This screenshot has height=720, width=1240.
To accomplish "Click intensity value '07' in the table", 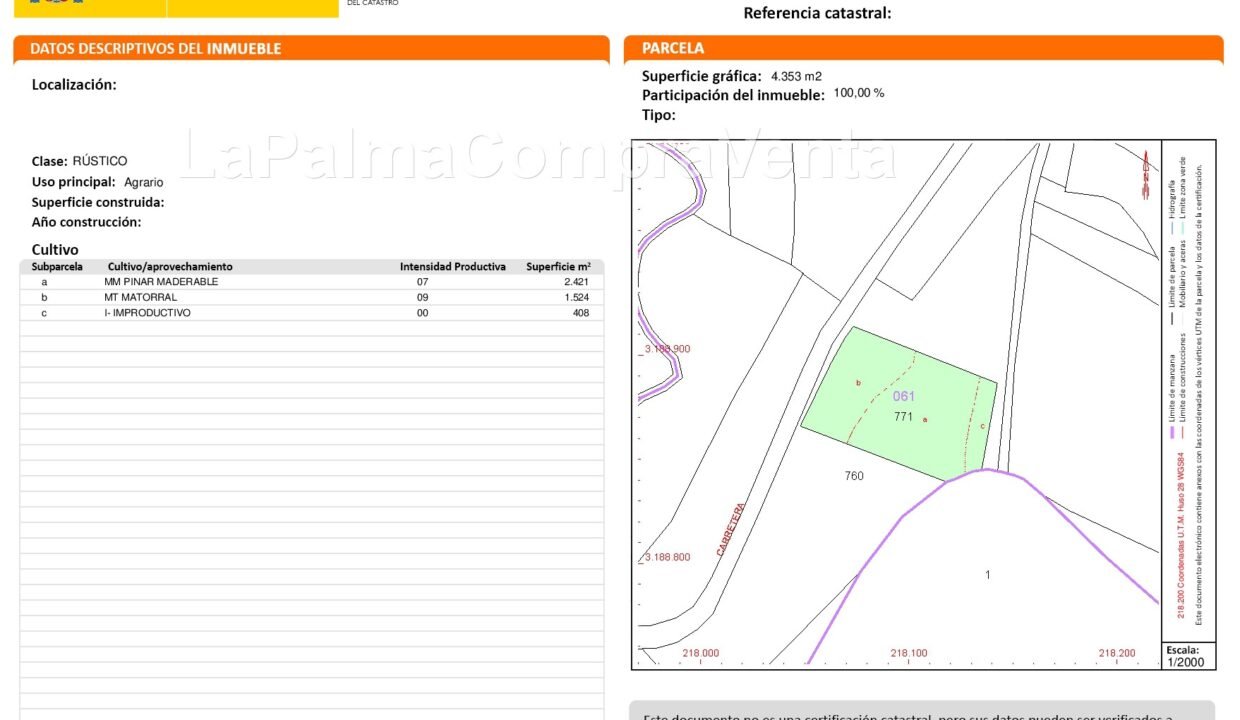I will (x=422, y=282).
